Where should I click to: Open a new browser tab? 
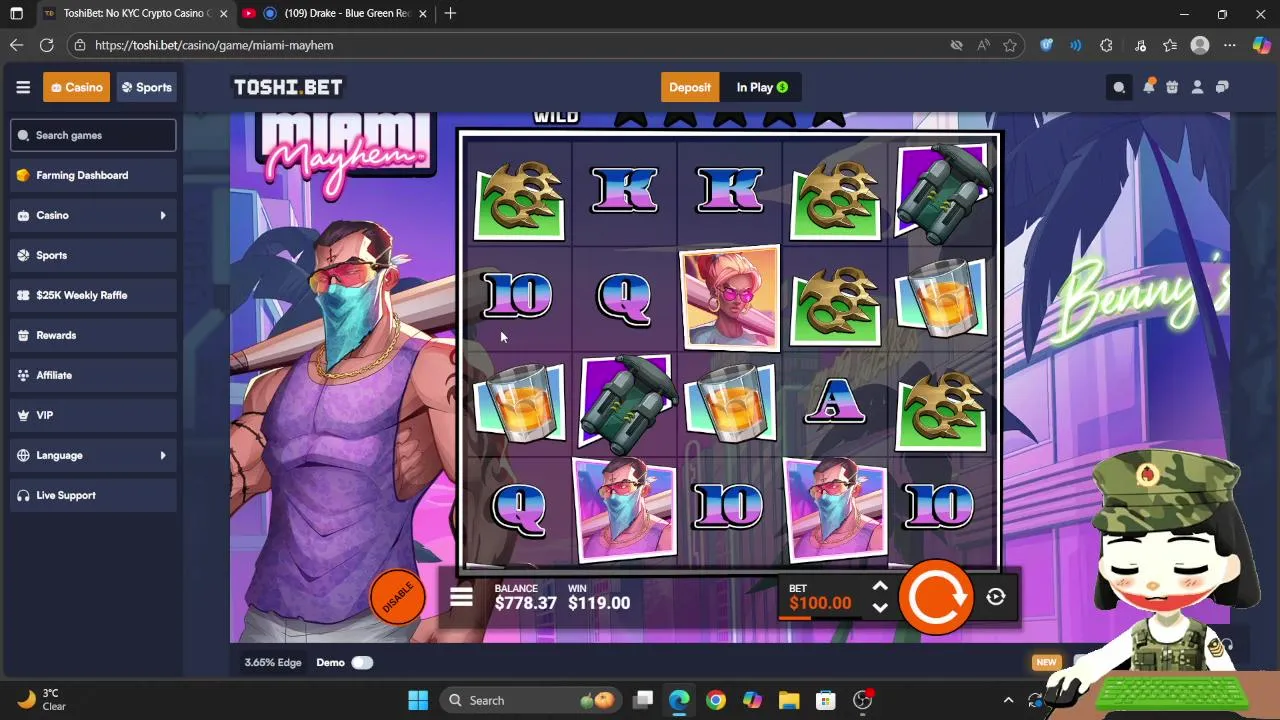point(450,13)
